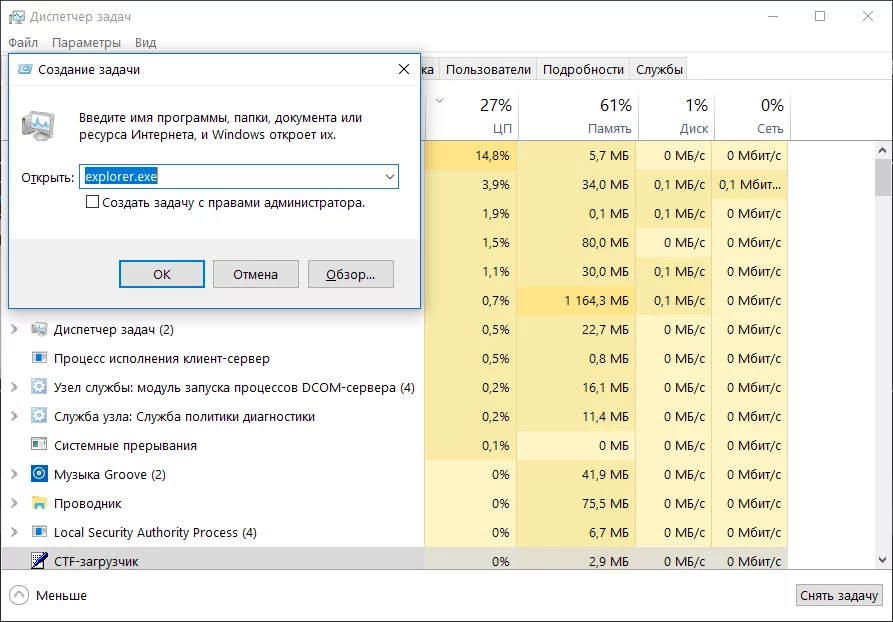Click the 22,7 МБ memory value
The height and width of the screenshot is (622, 893).
605,329
